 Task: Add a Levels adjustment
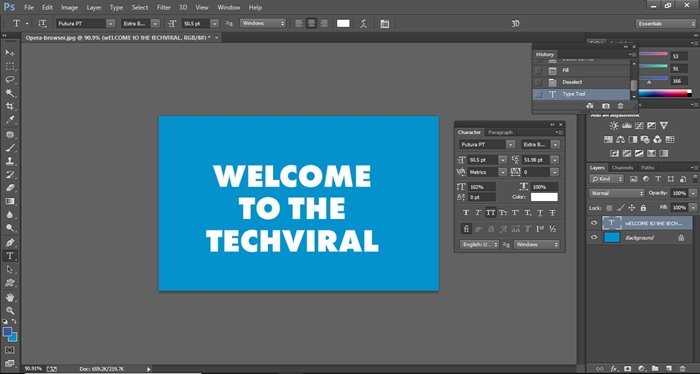(x=627, y=126)
